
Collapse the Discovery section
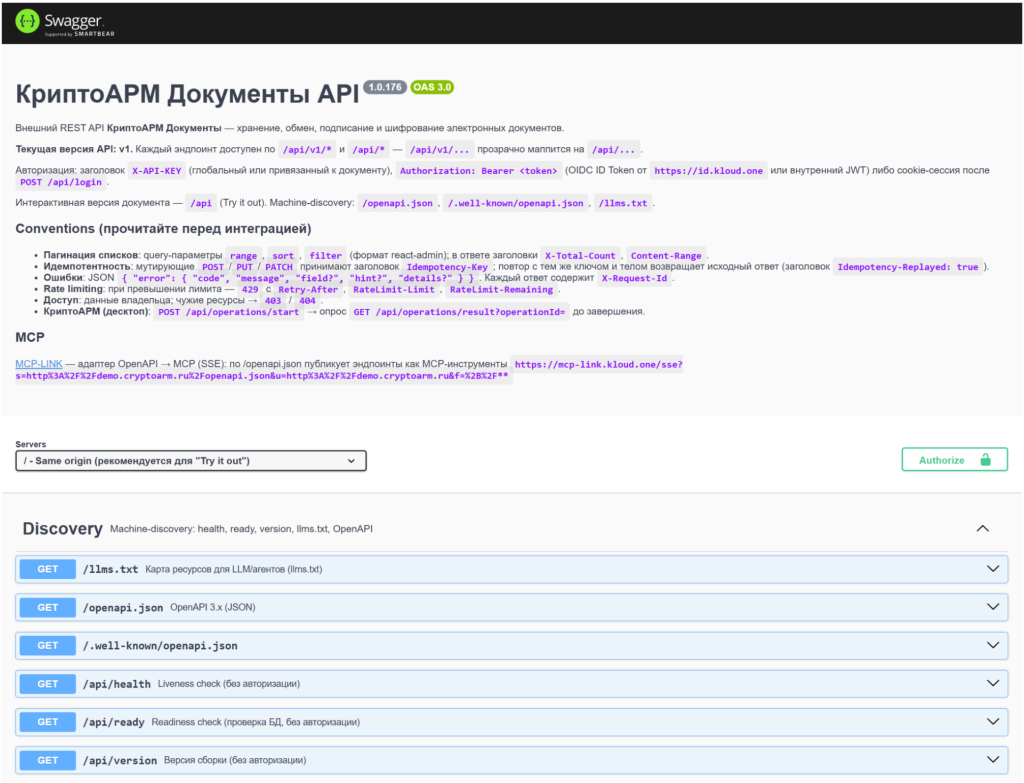982,528
